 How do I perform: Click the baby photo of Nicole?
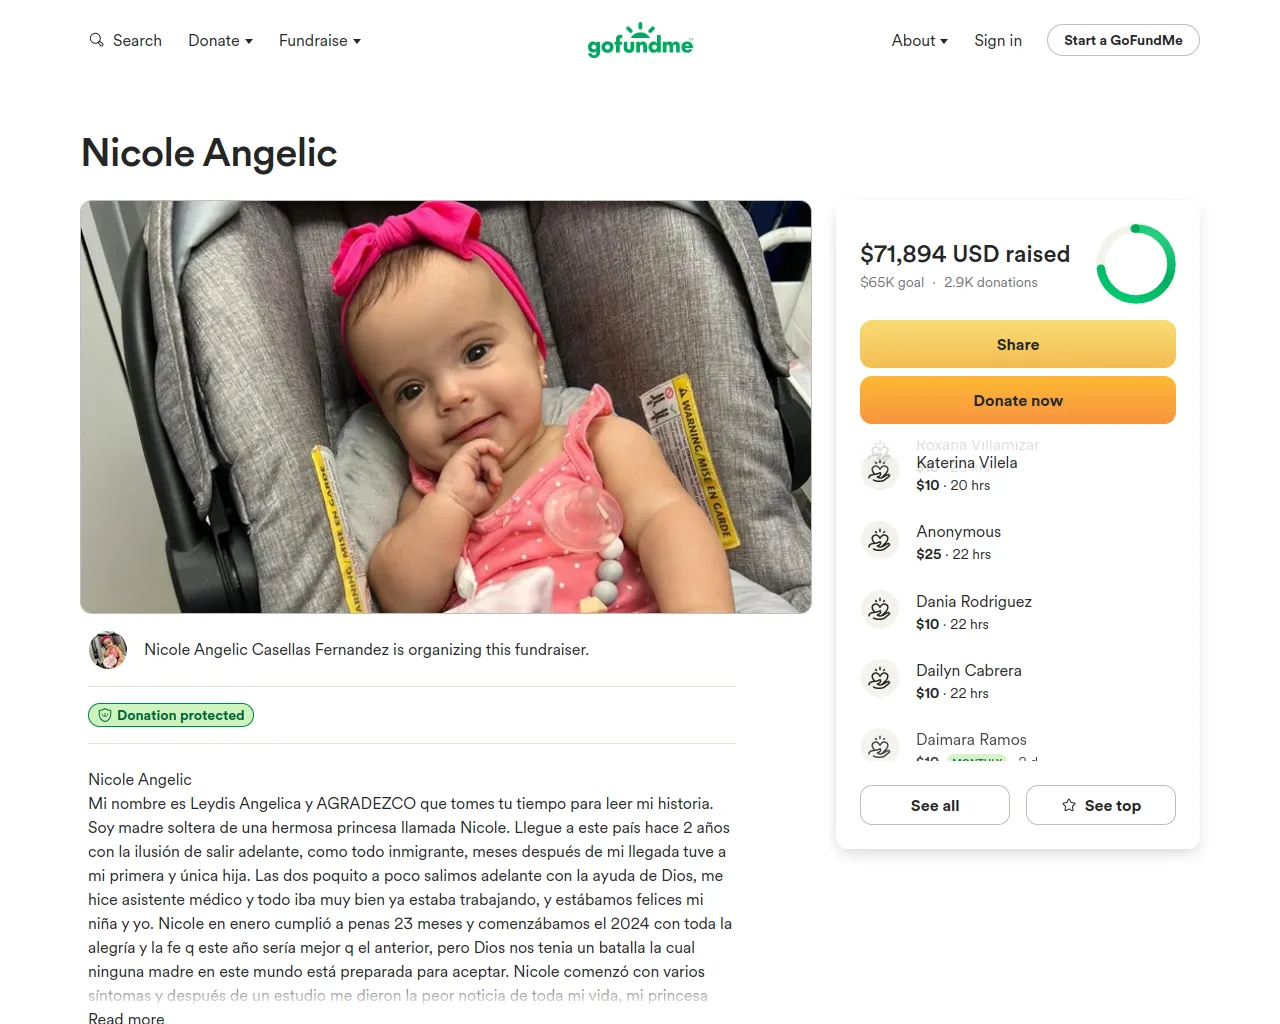click(446, 407)
